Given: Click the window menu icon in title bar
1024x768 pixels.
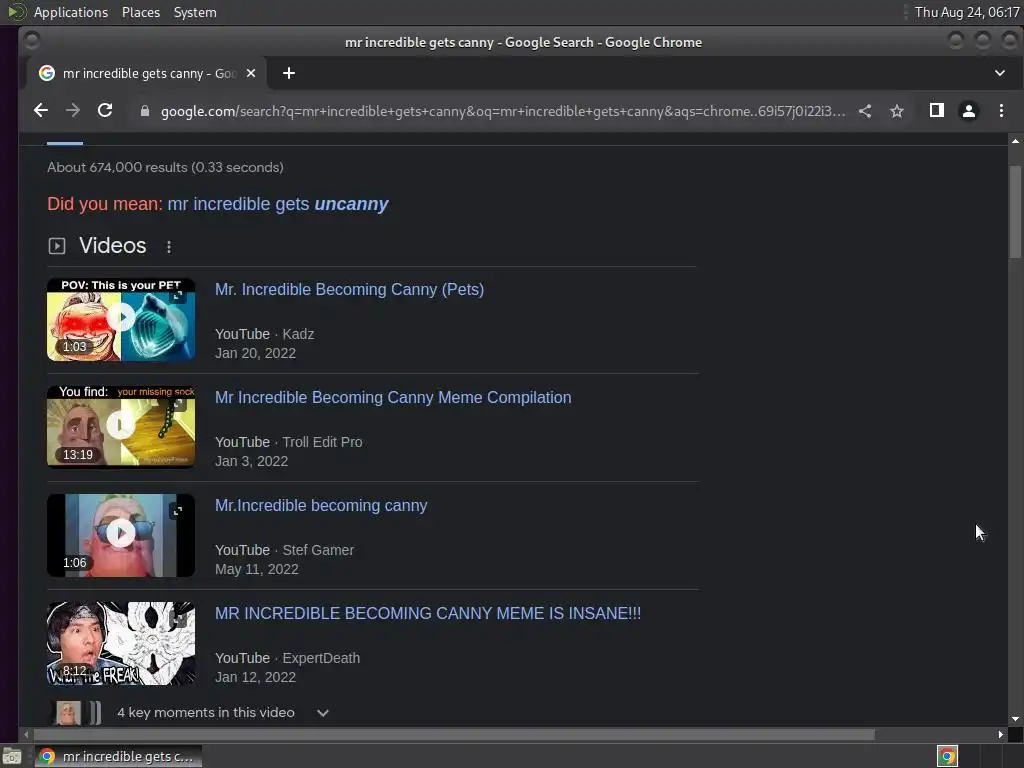Looking at the screenshot, I should pyautogui.click(x=31, y=41).
